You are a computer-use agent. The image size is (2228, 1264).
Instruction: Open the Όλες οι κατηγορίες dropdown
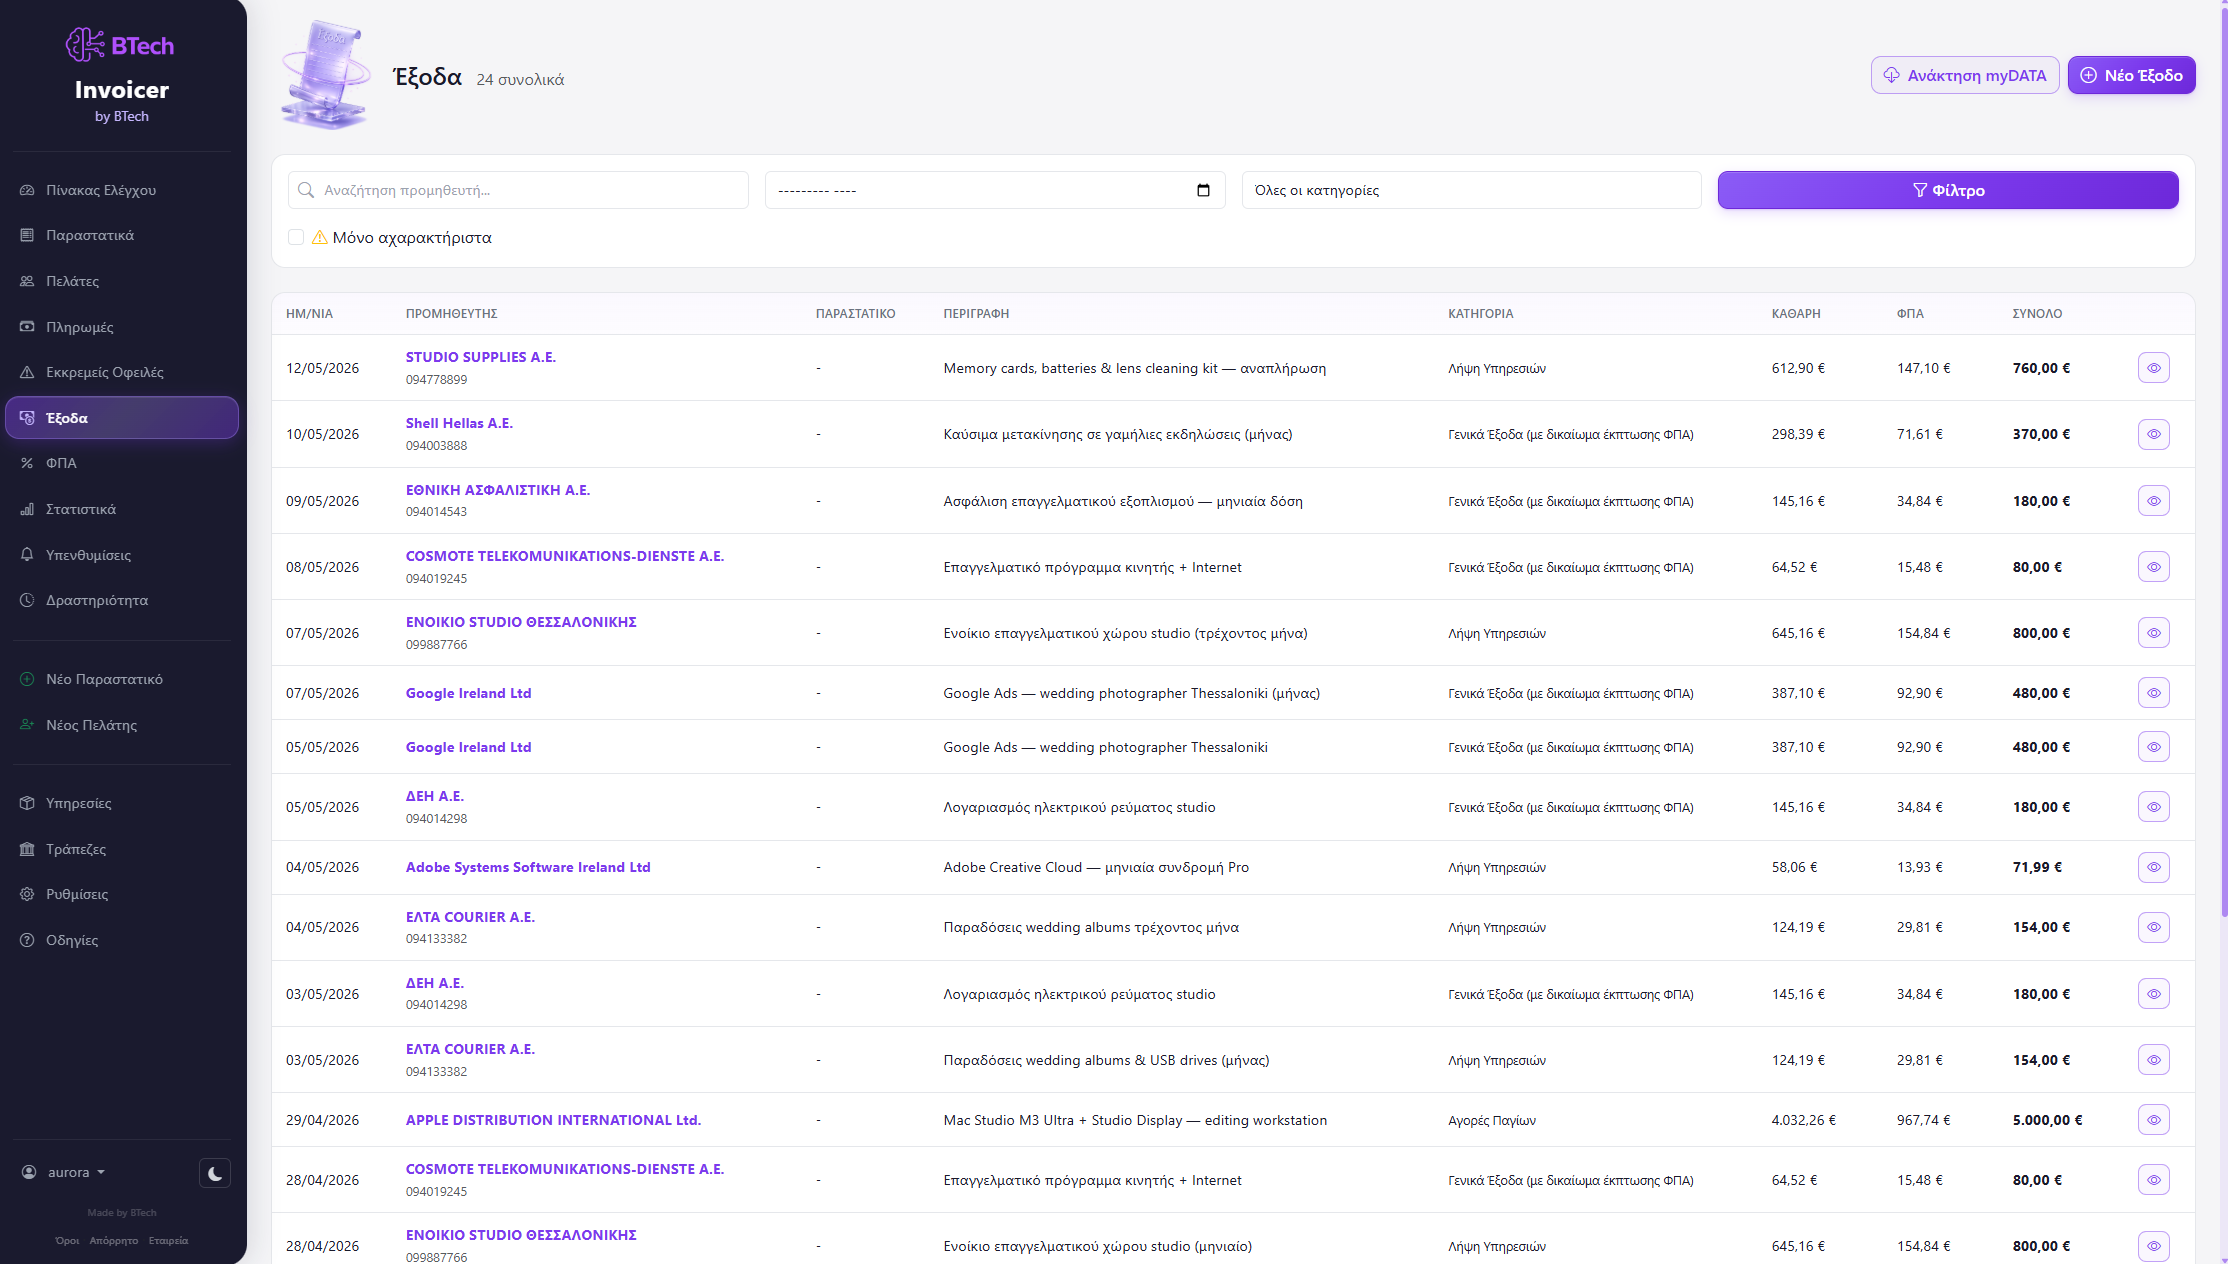pos(1472,190)
